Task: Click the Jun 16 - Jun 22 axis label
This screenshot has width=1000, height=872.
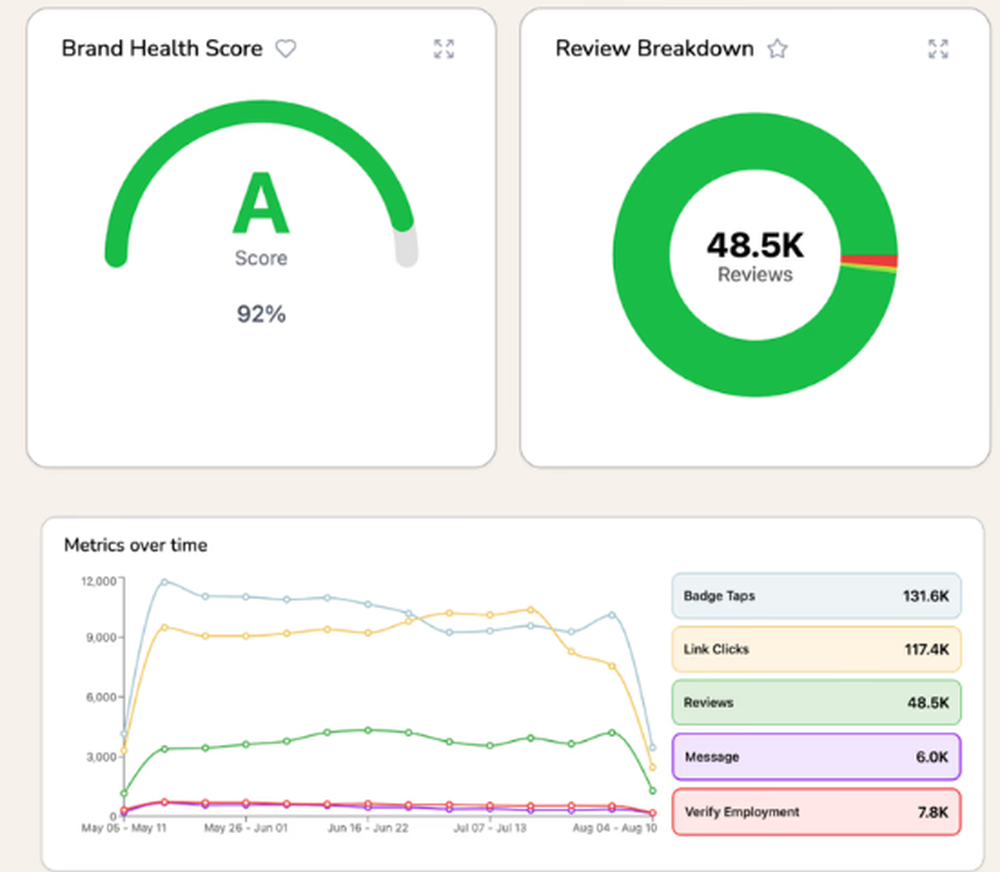Action: [x=368, y=828]
